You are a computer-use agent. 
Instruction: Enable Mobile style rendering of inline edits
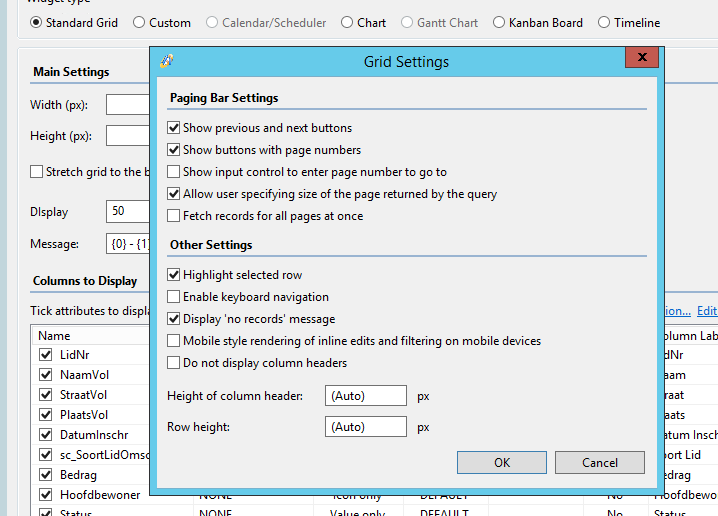pos(174,341)
